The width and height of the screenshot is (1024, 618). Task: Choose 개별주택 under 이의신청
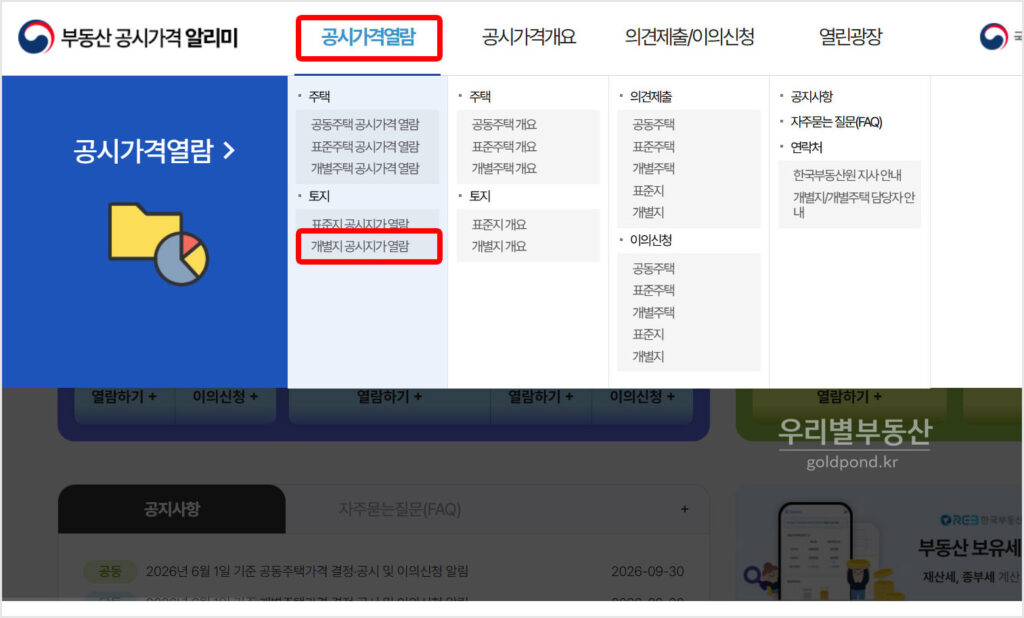pyautogui.click(x=653, y=312)
